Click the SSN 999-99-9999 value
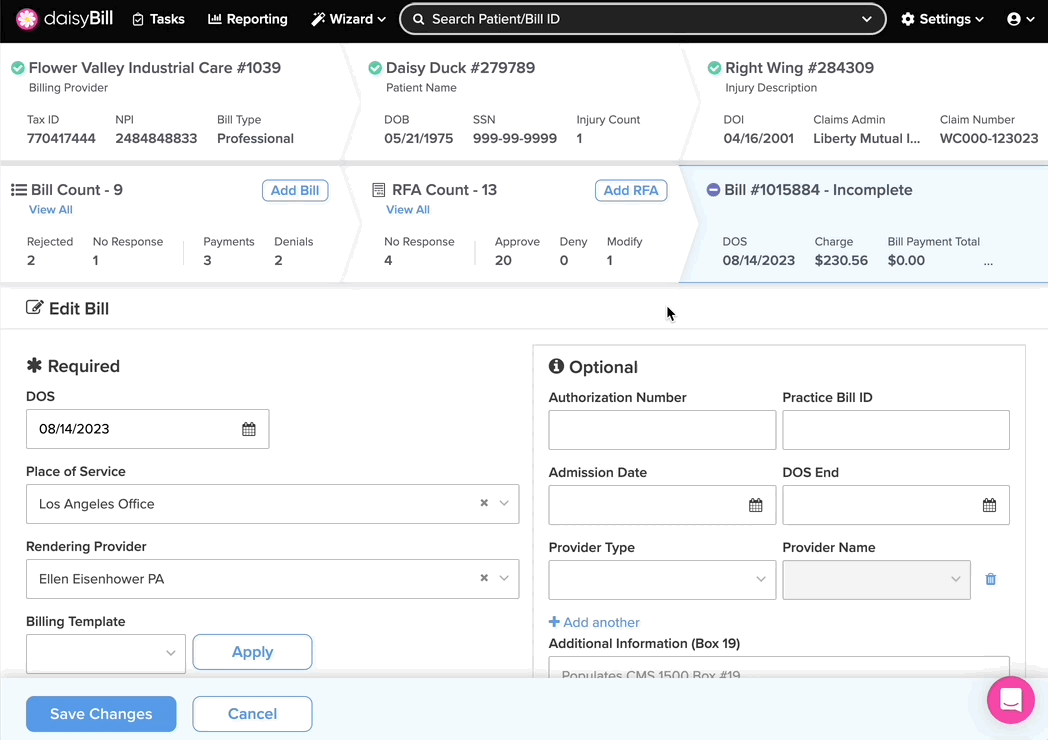This screenshot has height=740, width=1048. point(515,138)
